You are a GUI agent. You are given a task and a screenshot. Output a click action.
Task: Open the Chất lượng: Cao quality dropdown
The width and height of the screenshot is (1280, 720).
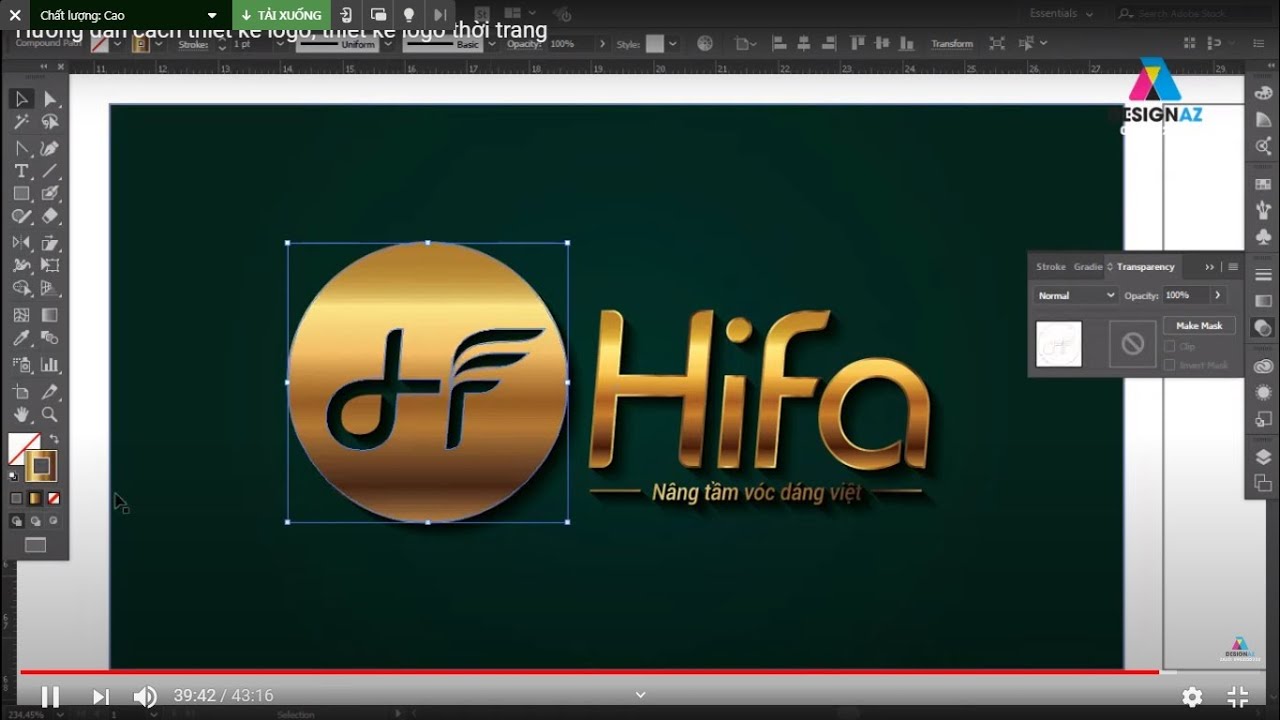(x=128, y=15)
